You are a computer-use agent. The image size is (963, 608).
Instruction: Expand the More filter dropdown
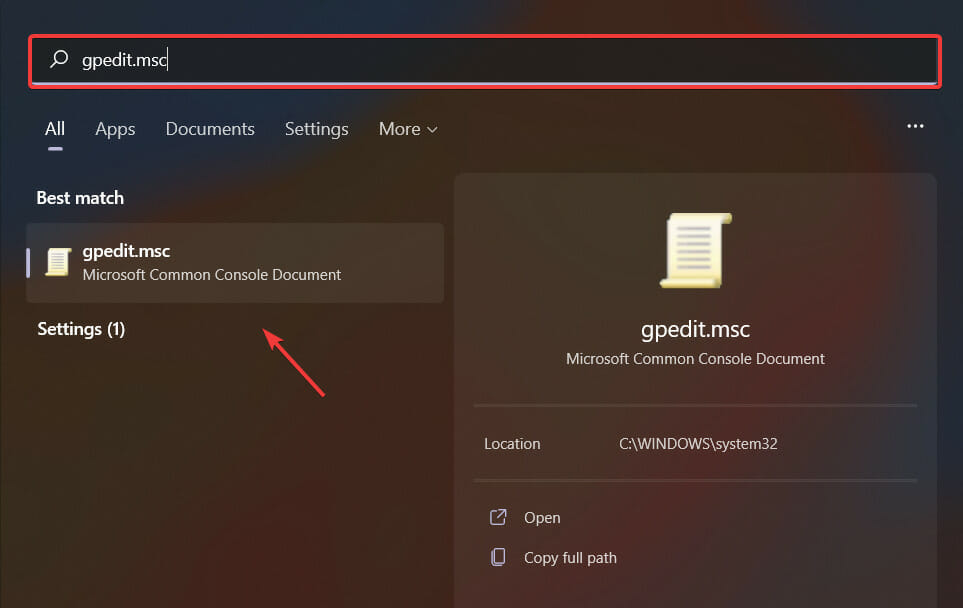coord(407,129)
